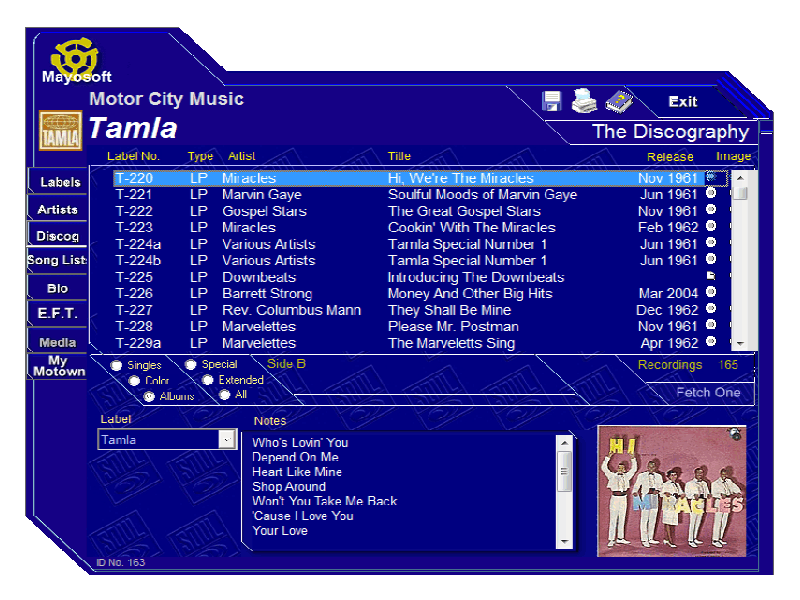Screen dimensions: 800x600
Task: Open the Song List tab
Action: (x=57, y=260)
